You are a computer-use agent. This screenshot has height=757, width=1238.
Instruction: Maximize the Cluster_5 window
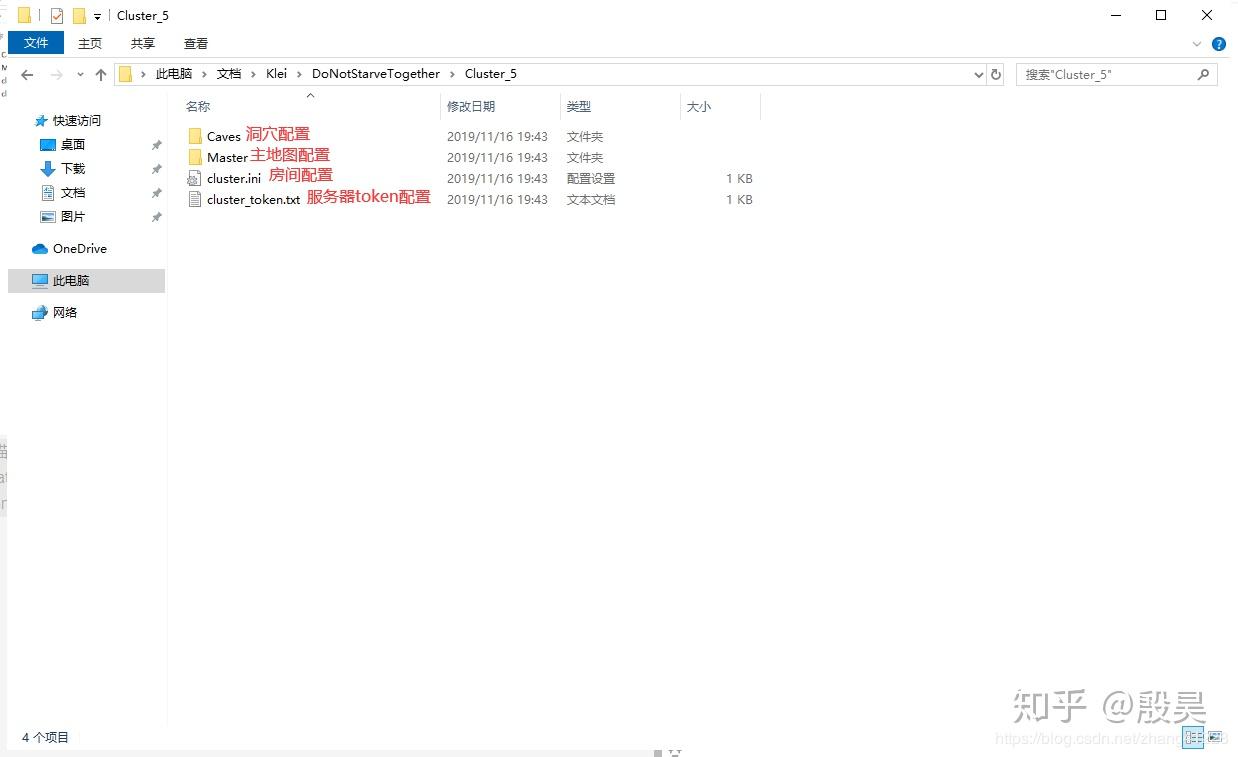(x=1161, y=15)
